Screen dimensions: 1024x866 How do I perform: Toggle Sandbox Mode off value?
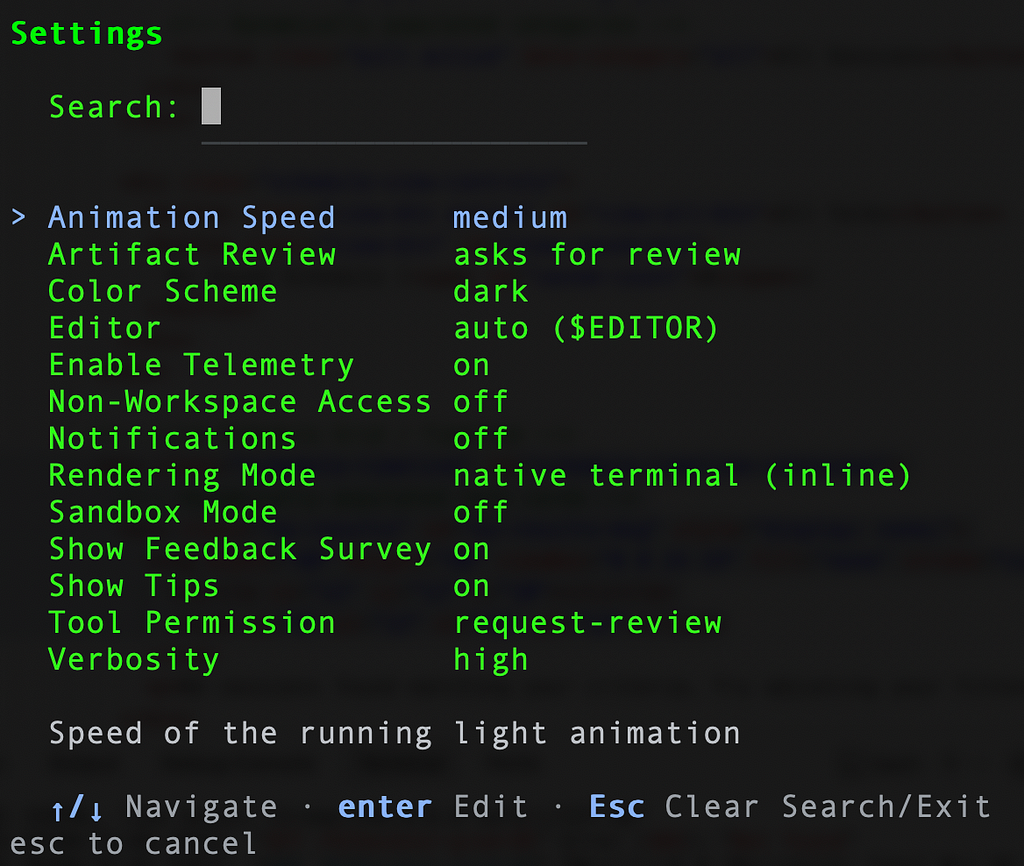tap(481, 512)
